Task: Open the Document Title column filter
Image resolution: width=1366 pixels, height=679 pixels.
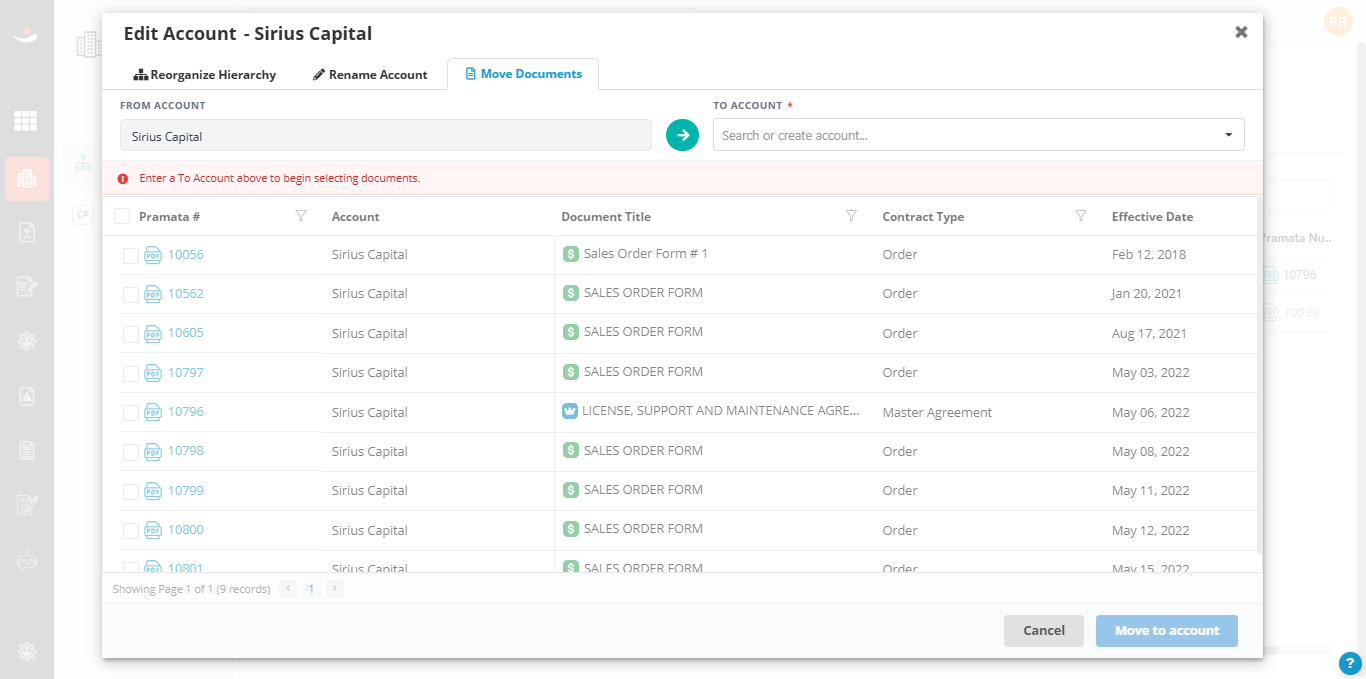Action: [851, 216]
